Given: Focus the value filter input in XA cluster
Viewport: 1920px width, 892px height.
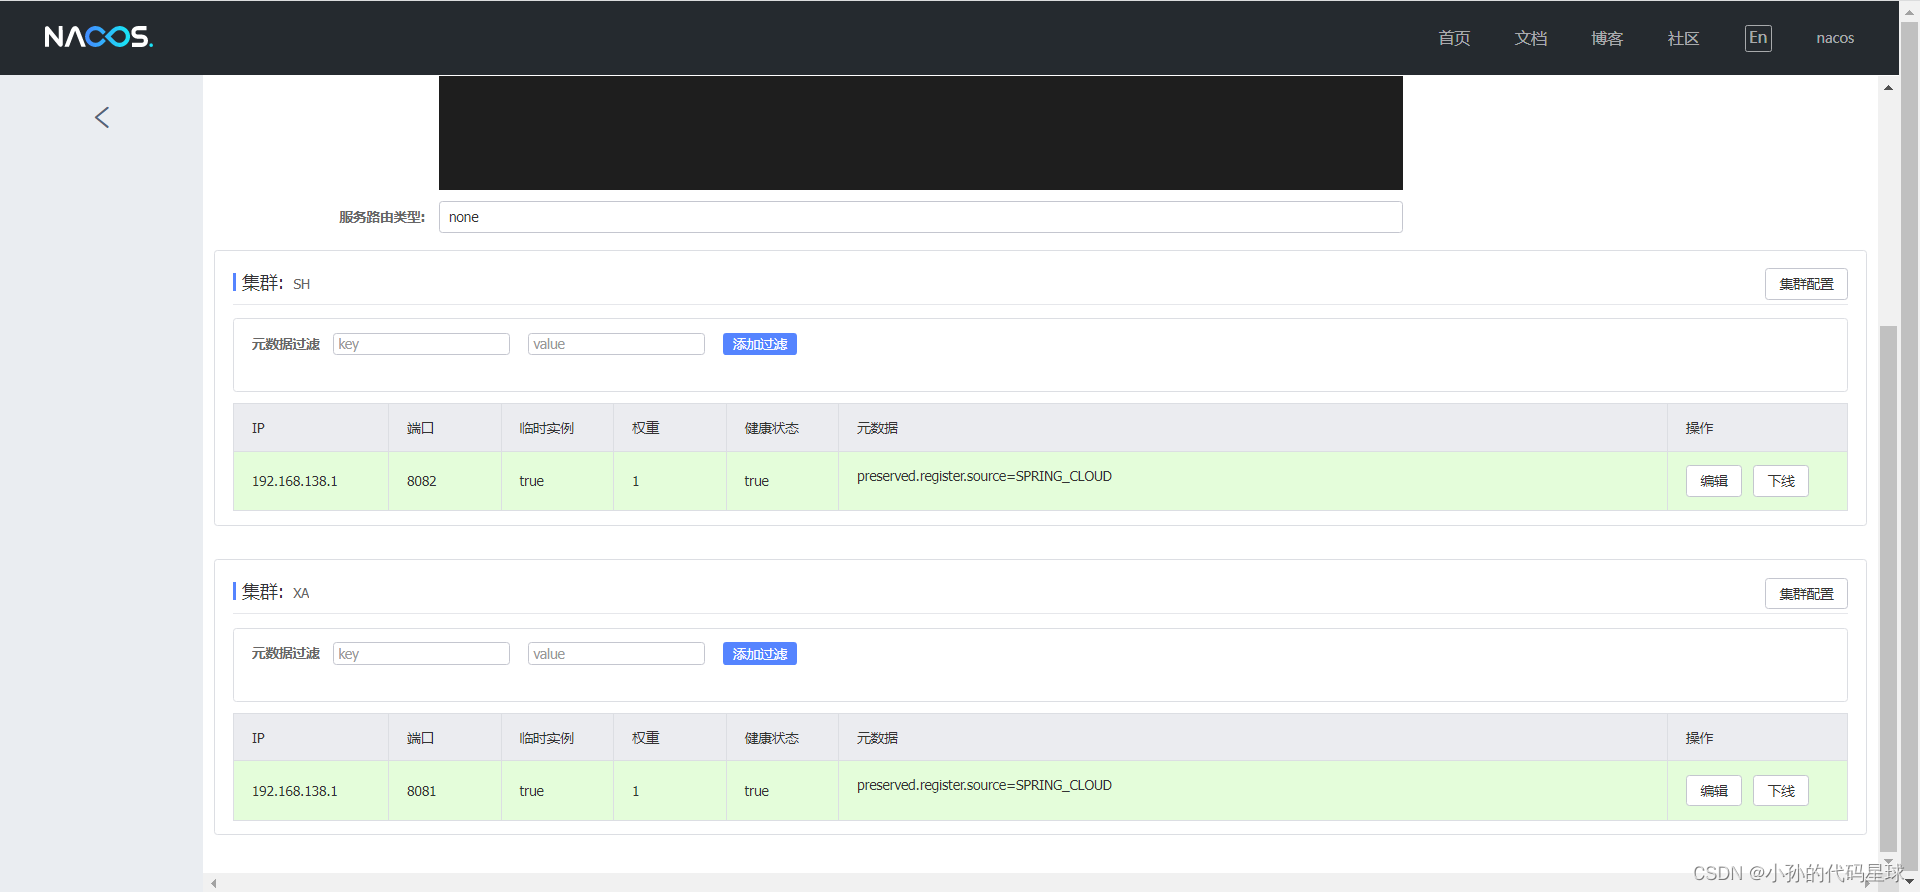Looking at the screenshot, I should (616, 654).
